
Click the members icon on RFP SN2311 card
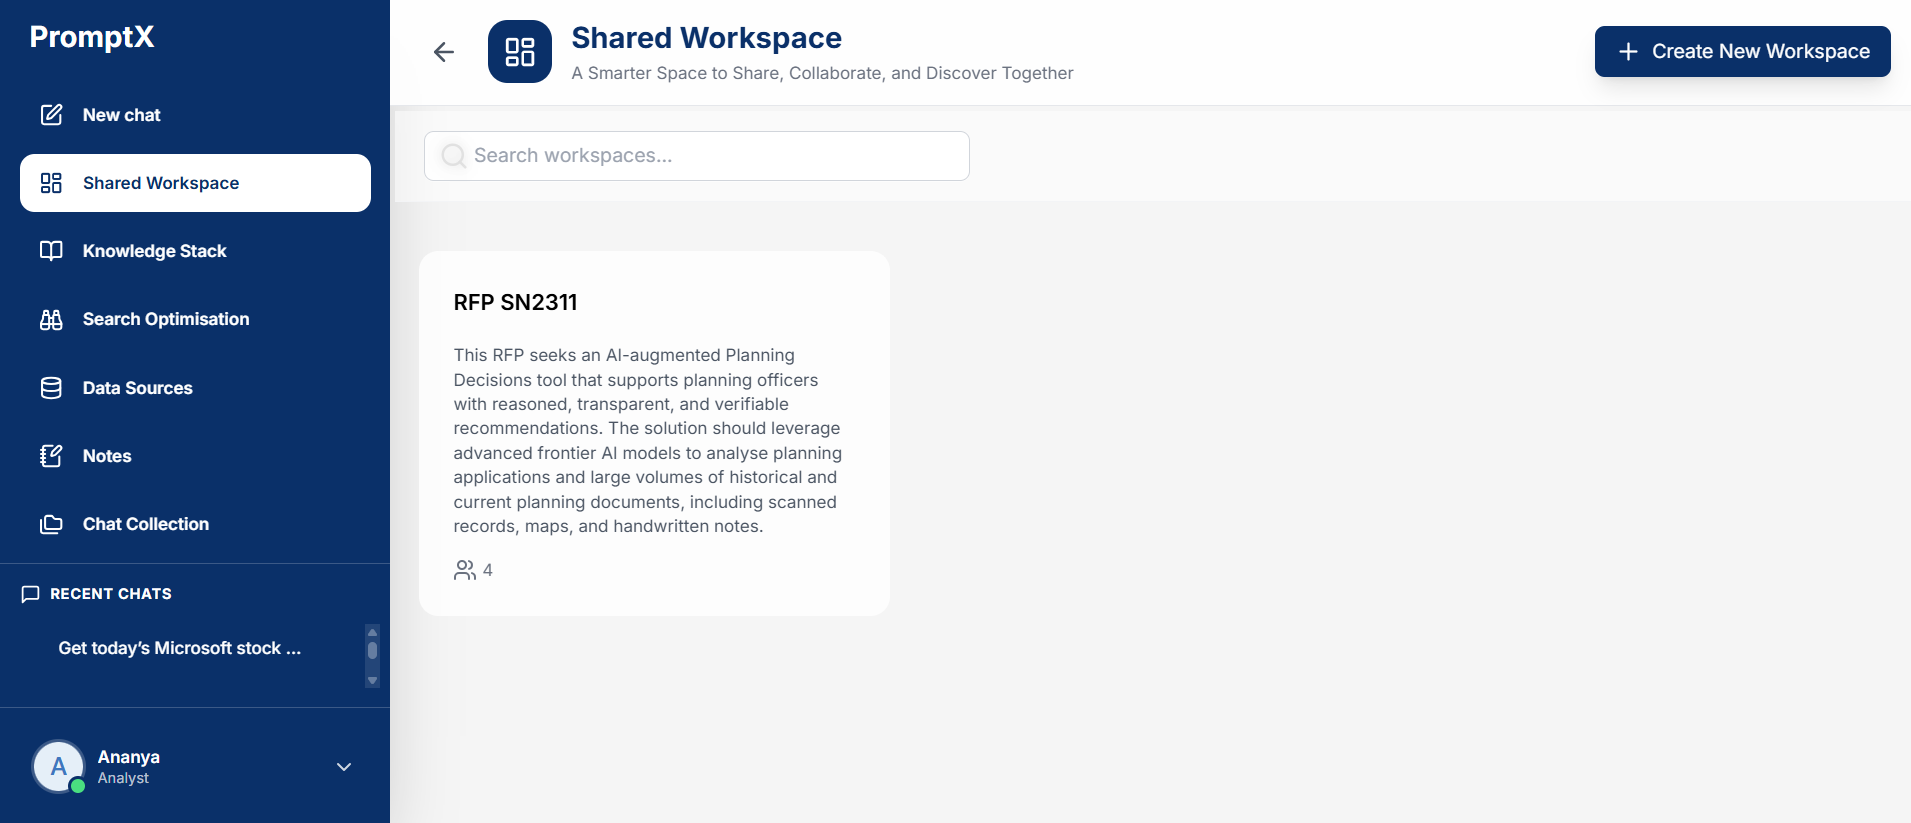click(465, 570)
